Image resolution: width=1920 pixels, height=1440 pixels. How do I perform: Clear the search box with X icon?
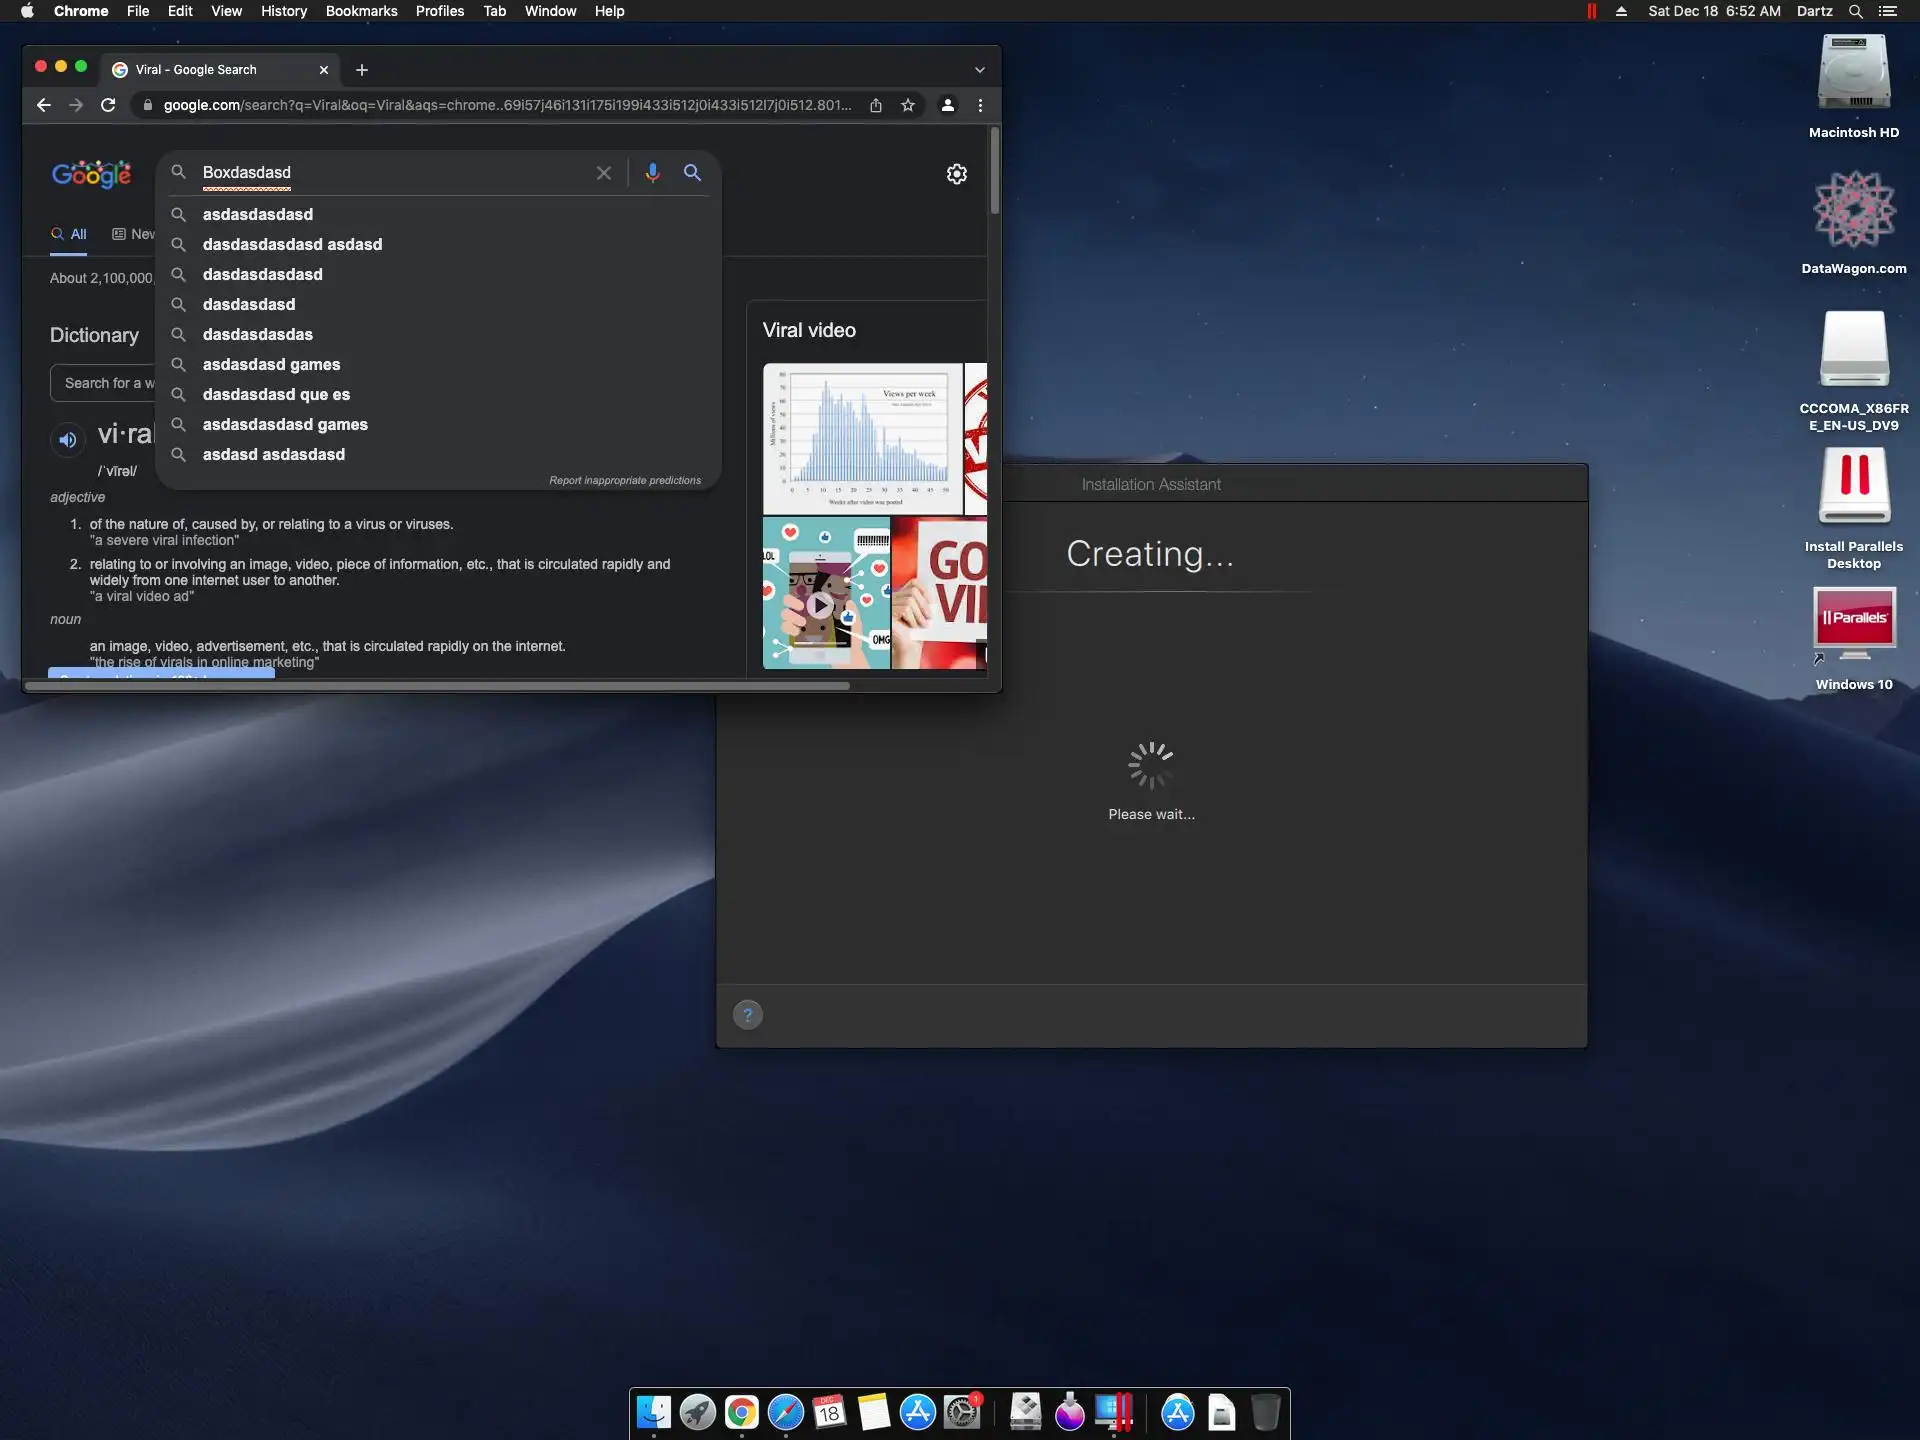pyautogui.click(x=604, y=173)
